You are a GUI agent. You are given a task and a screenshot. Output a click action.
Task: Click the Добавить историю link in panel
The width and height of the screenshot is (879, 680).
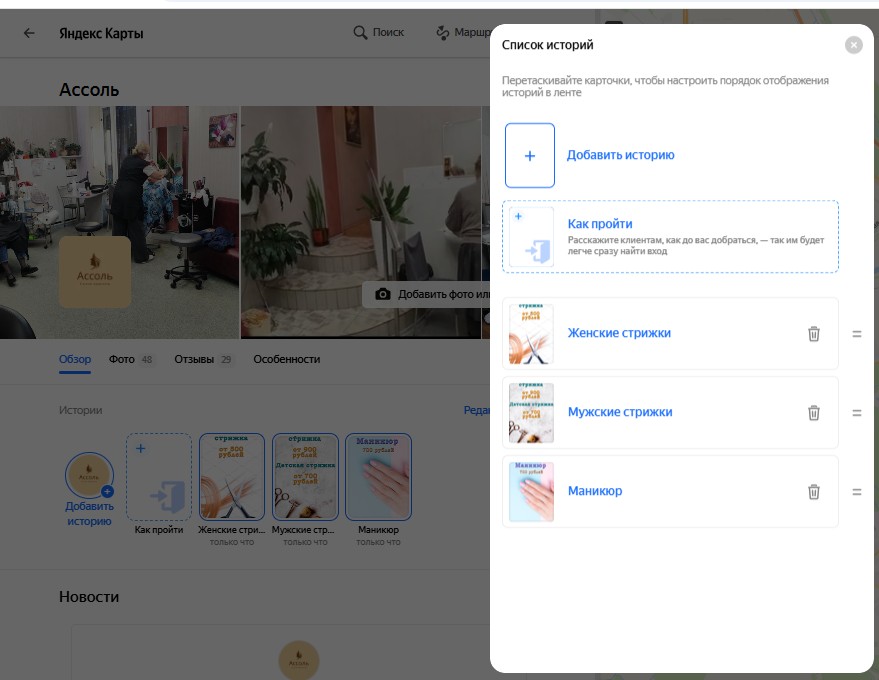(x=620, y=156)
